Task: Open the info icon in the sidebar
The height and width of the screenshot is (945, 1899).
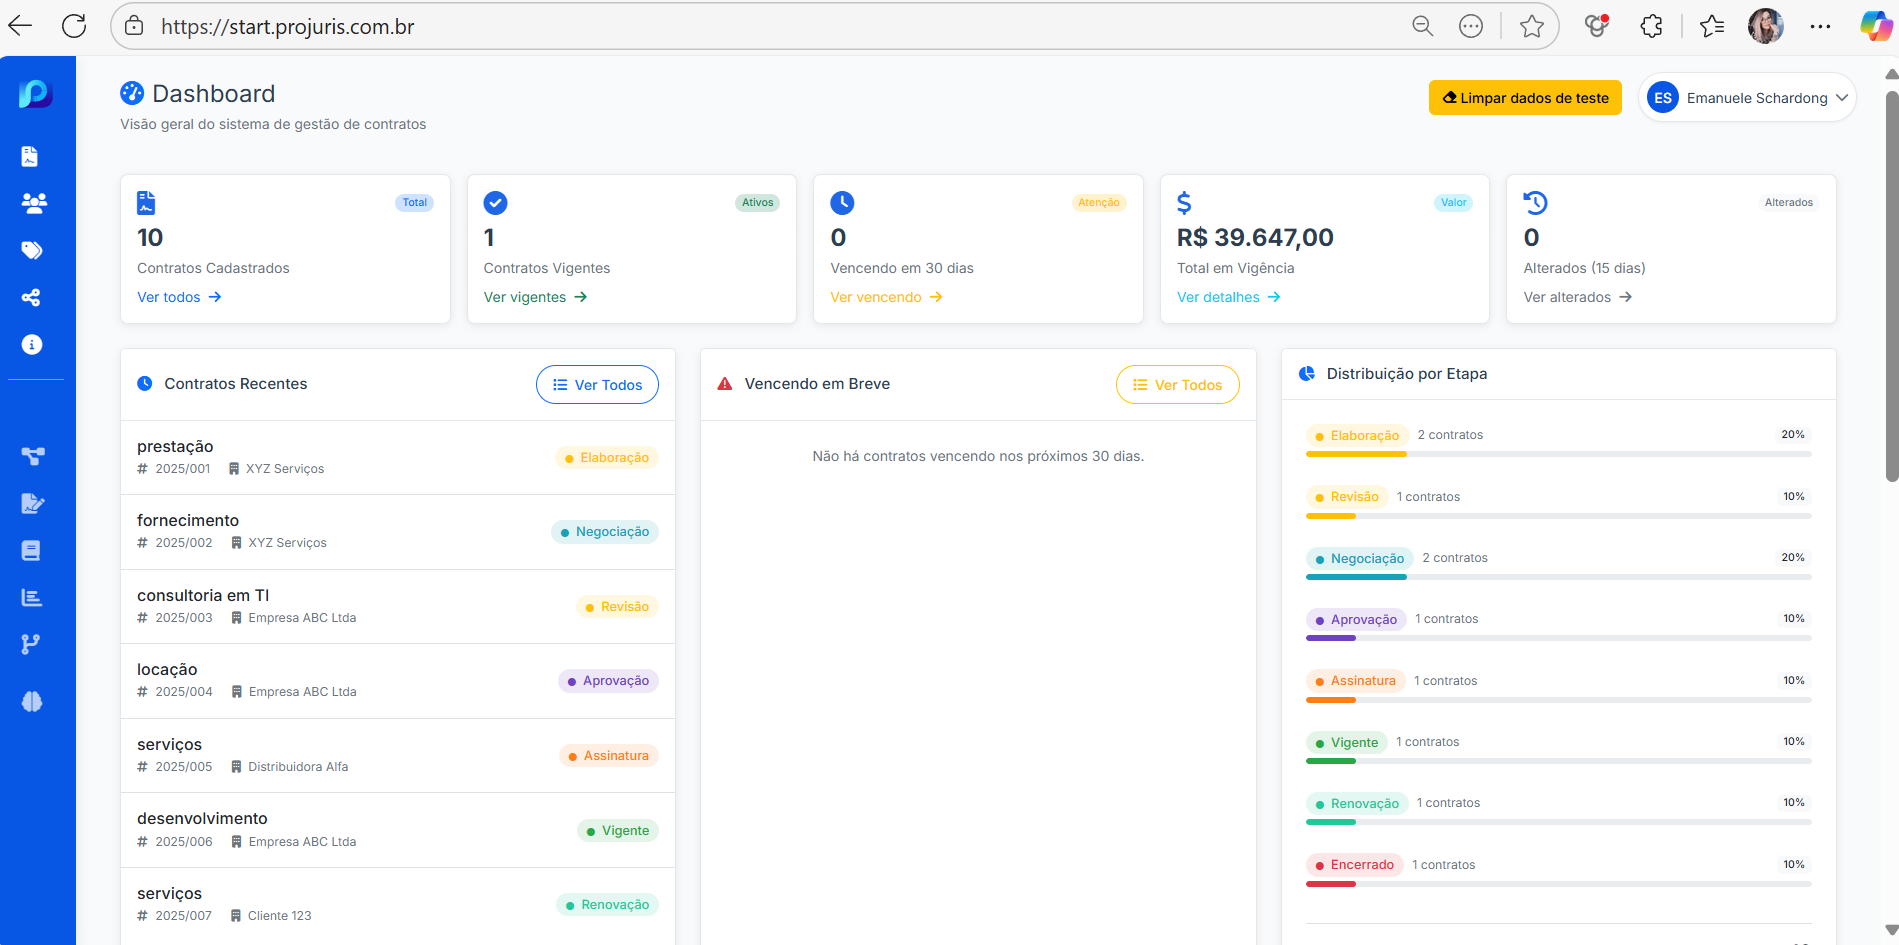Action: [x=32, y=344]
